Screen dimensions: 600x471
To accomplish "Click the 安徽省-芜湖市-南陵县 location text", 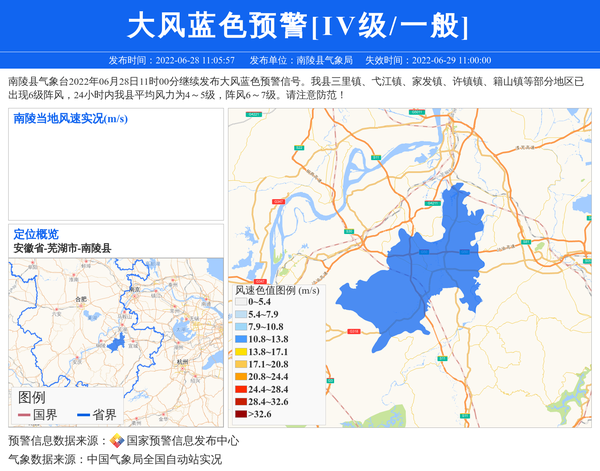I will [x=62, y=247].
